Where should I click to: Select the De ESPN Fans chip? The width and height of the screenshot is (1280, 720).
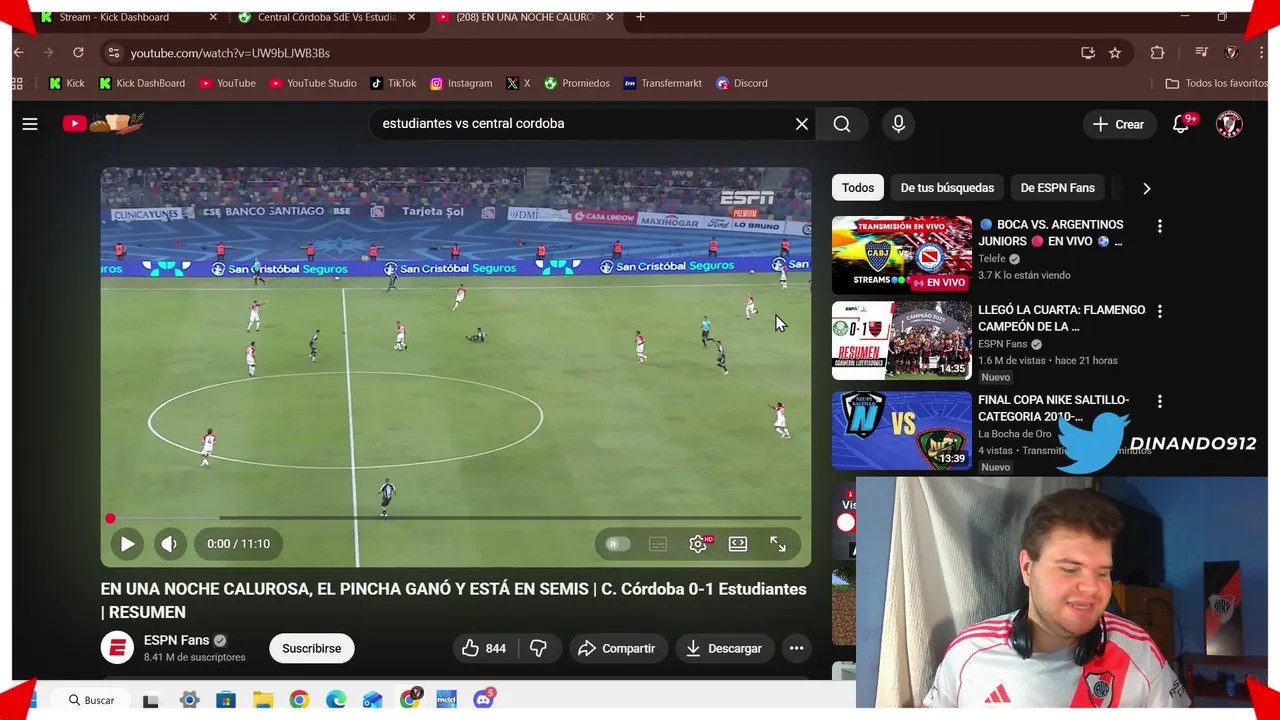[x=1057, y=188]
